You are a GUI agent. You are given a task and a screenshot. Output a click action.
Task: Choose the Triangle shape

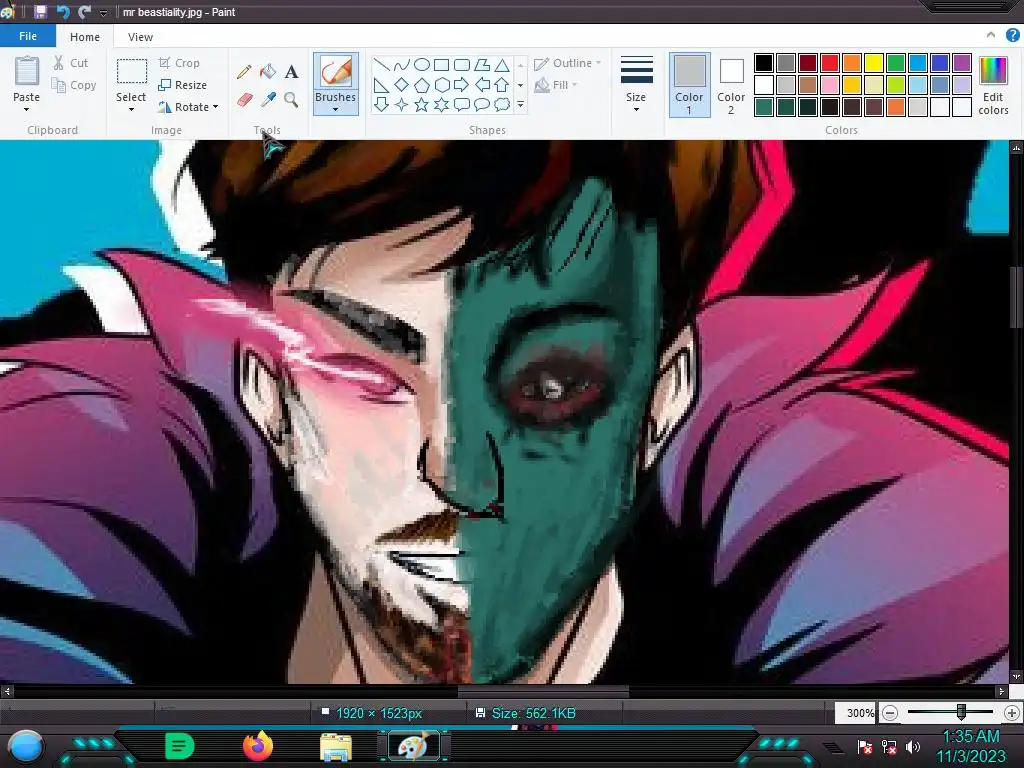point(502,65)
